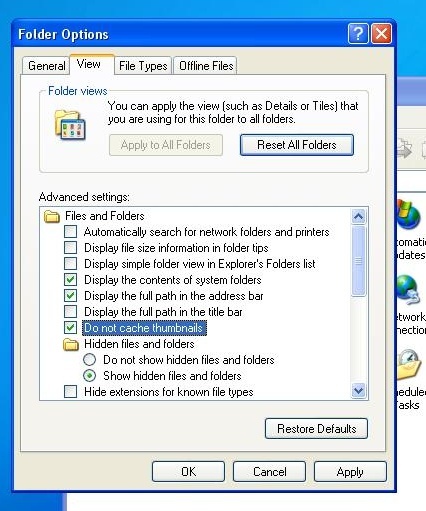
Task: Enable Hide extensions for known file types
Action: click(x=70, y=392)
